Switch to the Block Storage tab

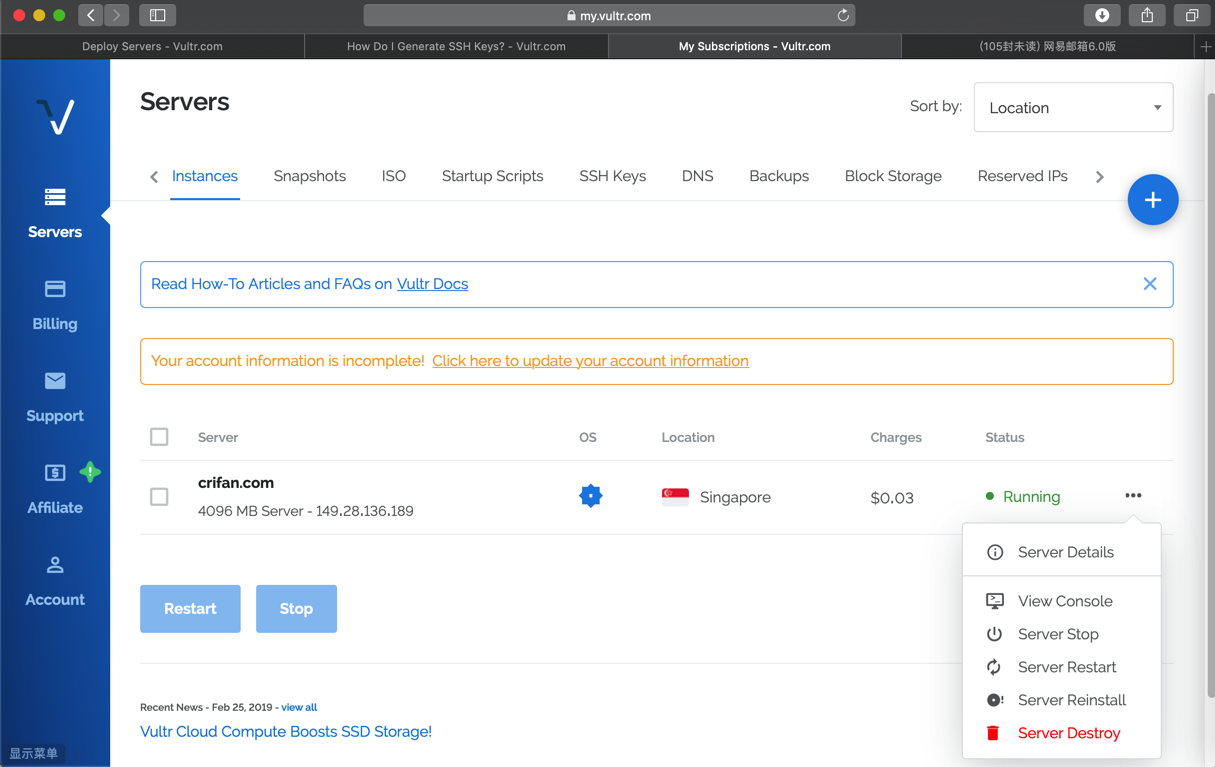(893, 176)
